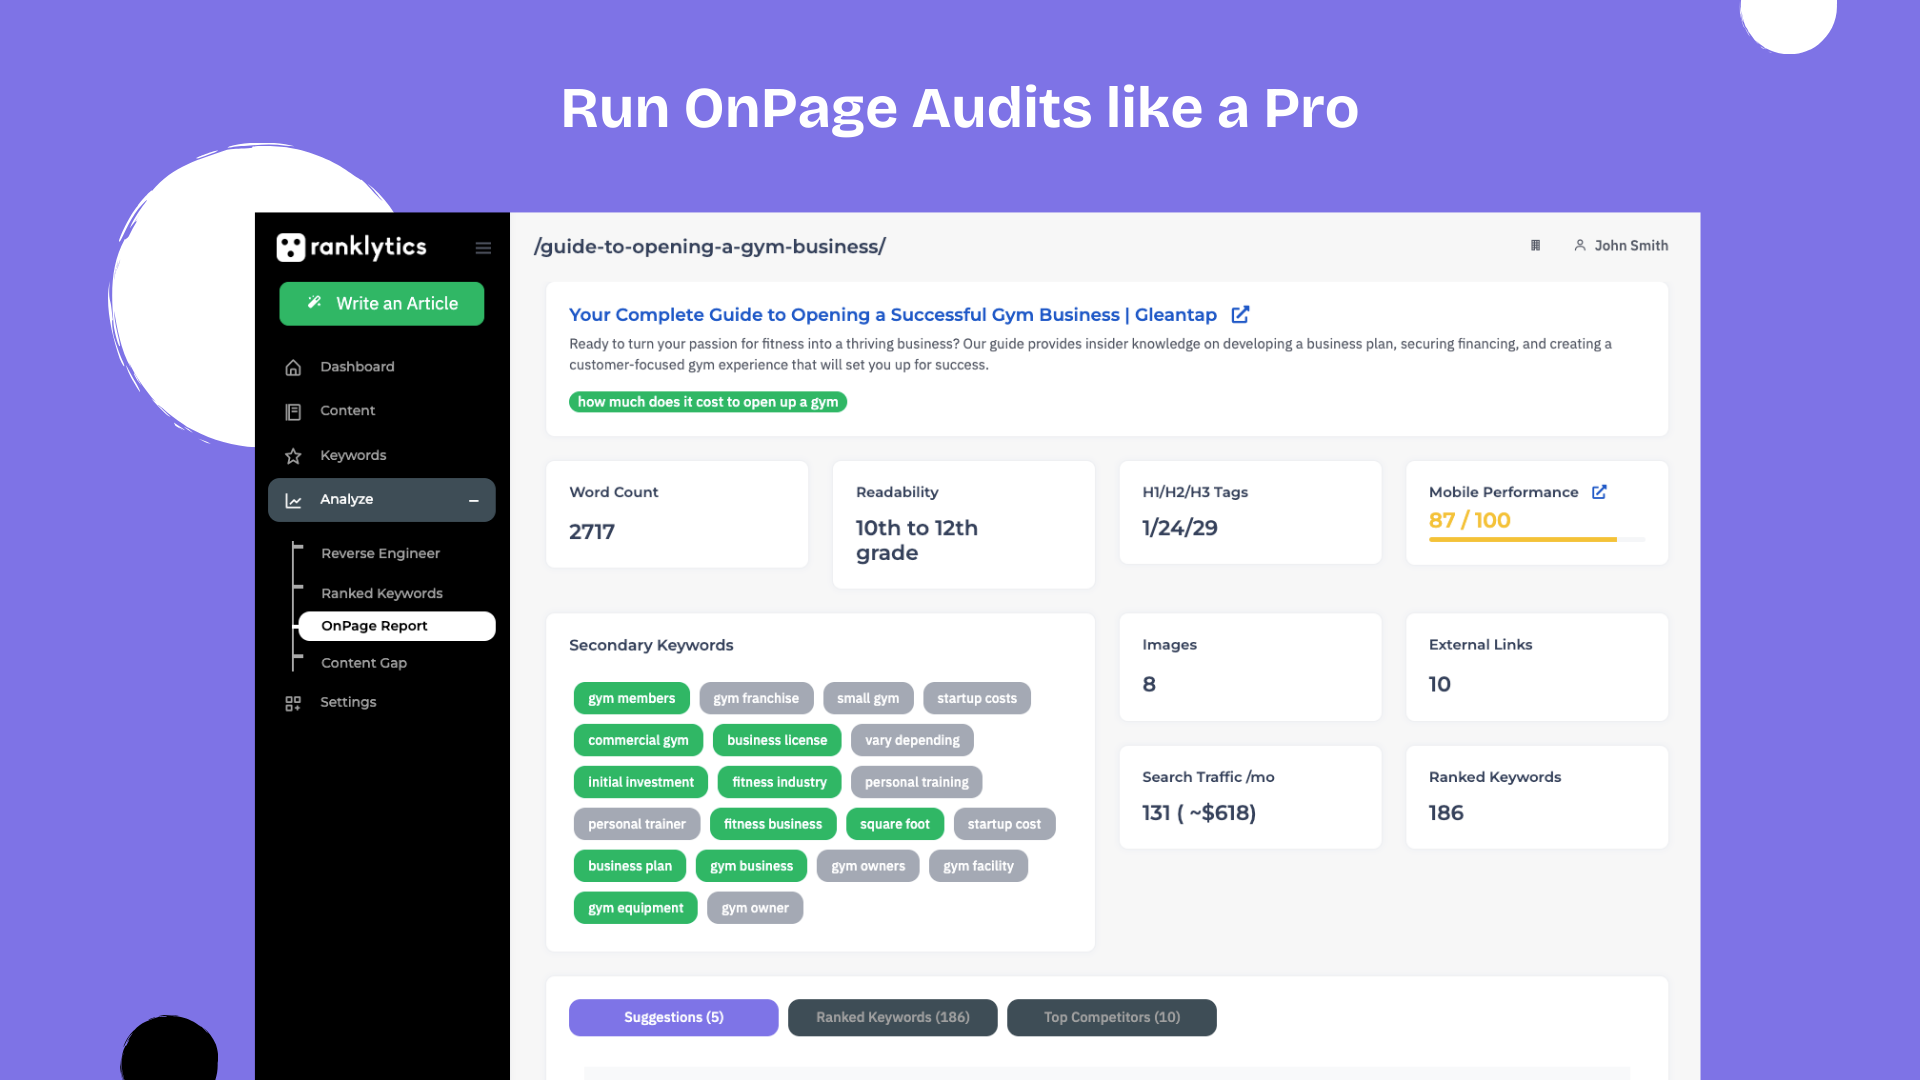Screen dimensions: 1920x1080
Task: Select the Content Gap menu item
Action: click(x=363, y=662)
